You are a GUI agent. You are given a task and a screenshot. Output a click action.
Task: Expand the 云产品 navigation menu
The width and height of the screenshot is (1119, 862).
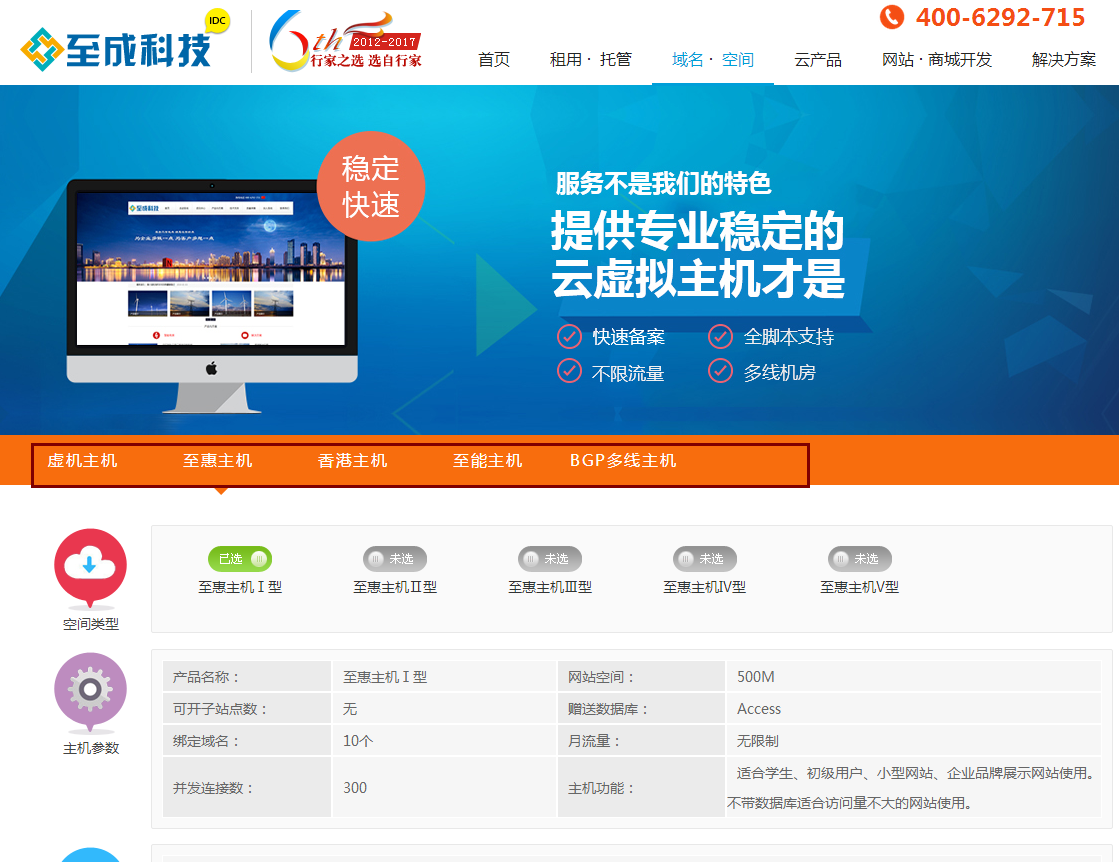(x=817, y=60)
